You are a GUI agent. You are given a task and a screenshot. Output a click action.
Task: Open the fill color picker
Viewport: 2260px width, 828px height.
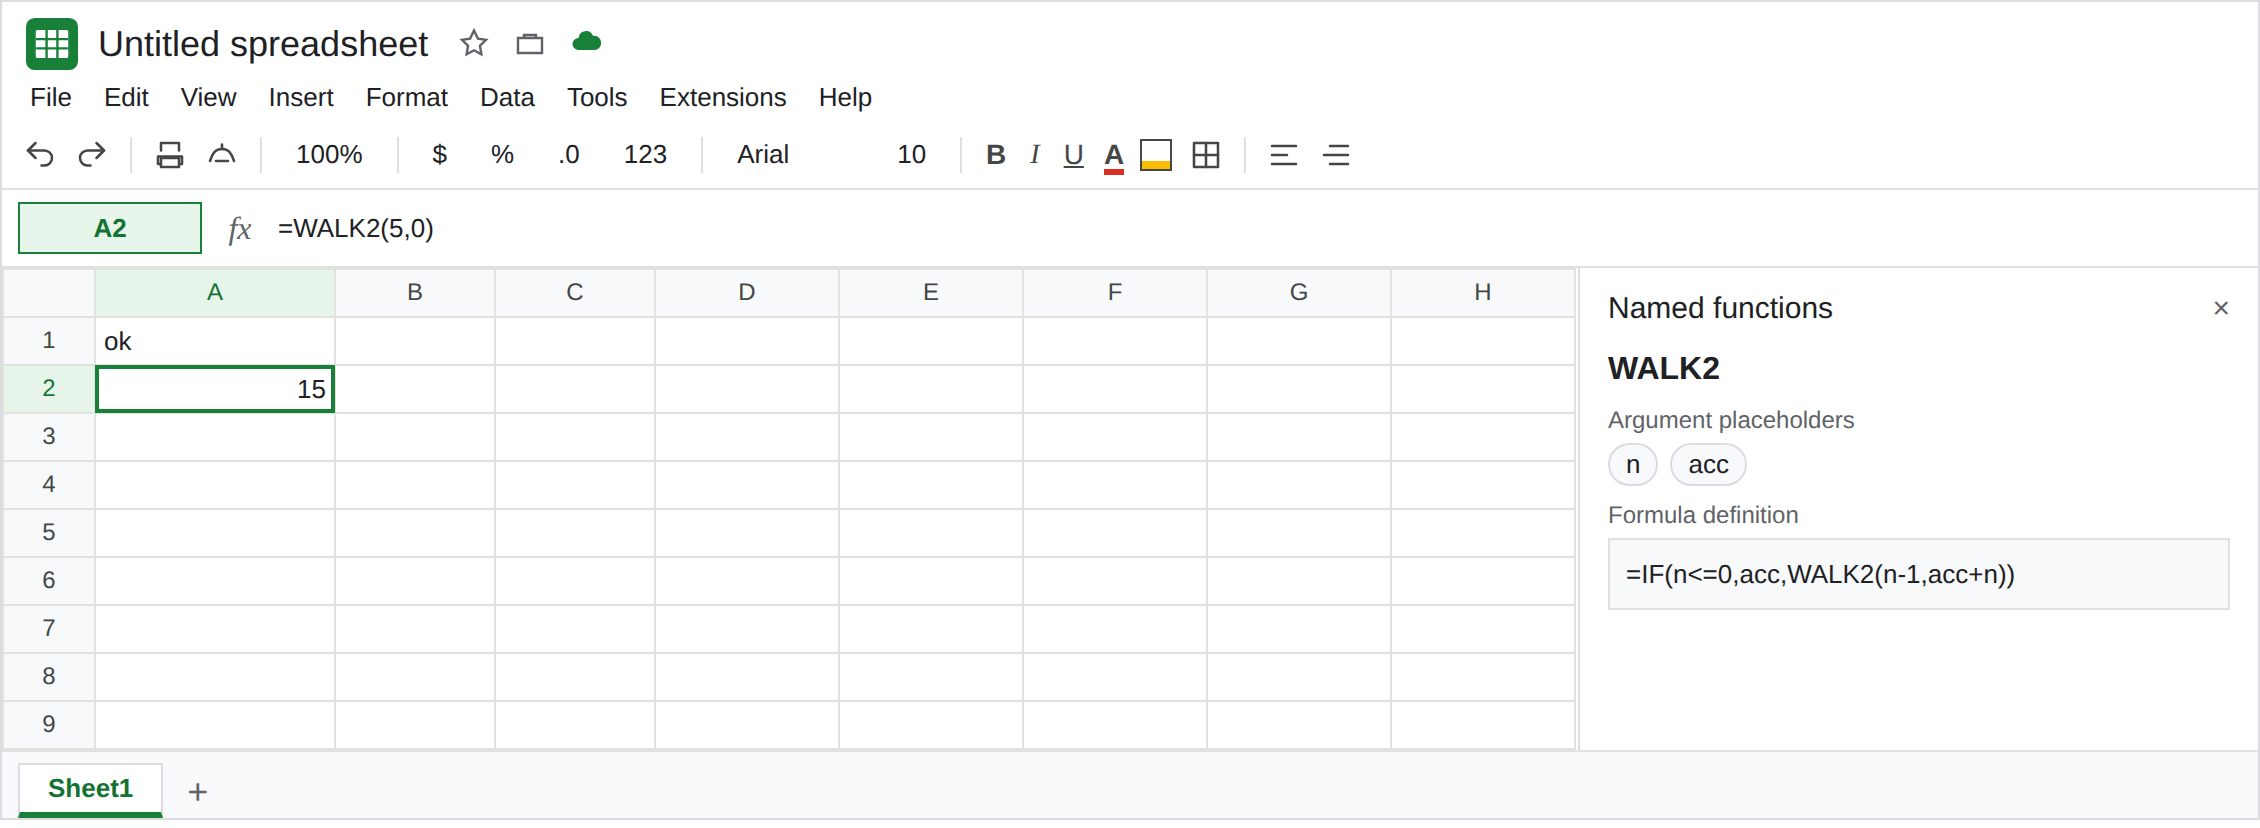click(x=1156, y=155)
